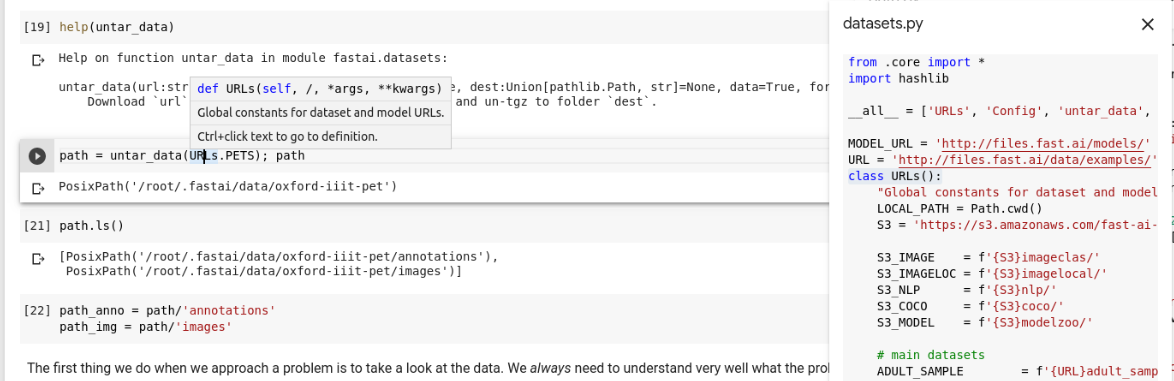Image resolution: width=1174 pixels, height=381 pixels.
Task: Click output icon of help(untar_data) cell
Action: pyautogui.click(x=37, y=60)
